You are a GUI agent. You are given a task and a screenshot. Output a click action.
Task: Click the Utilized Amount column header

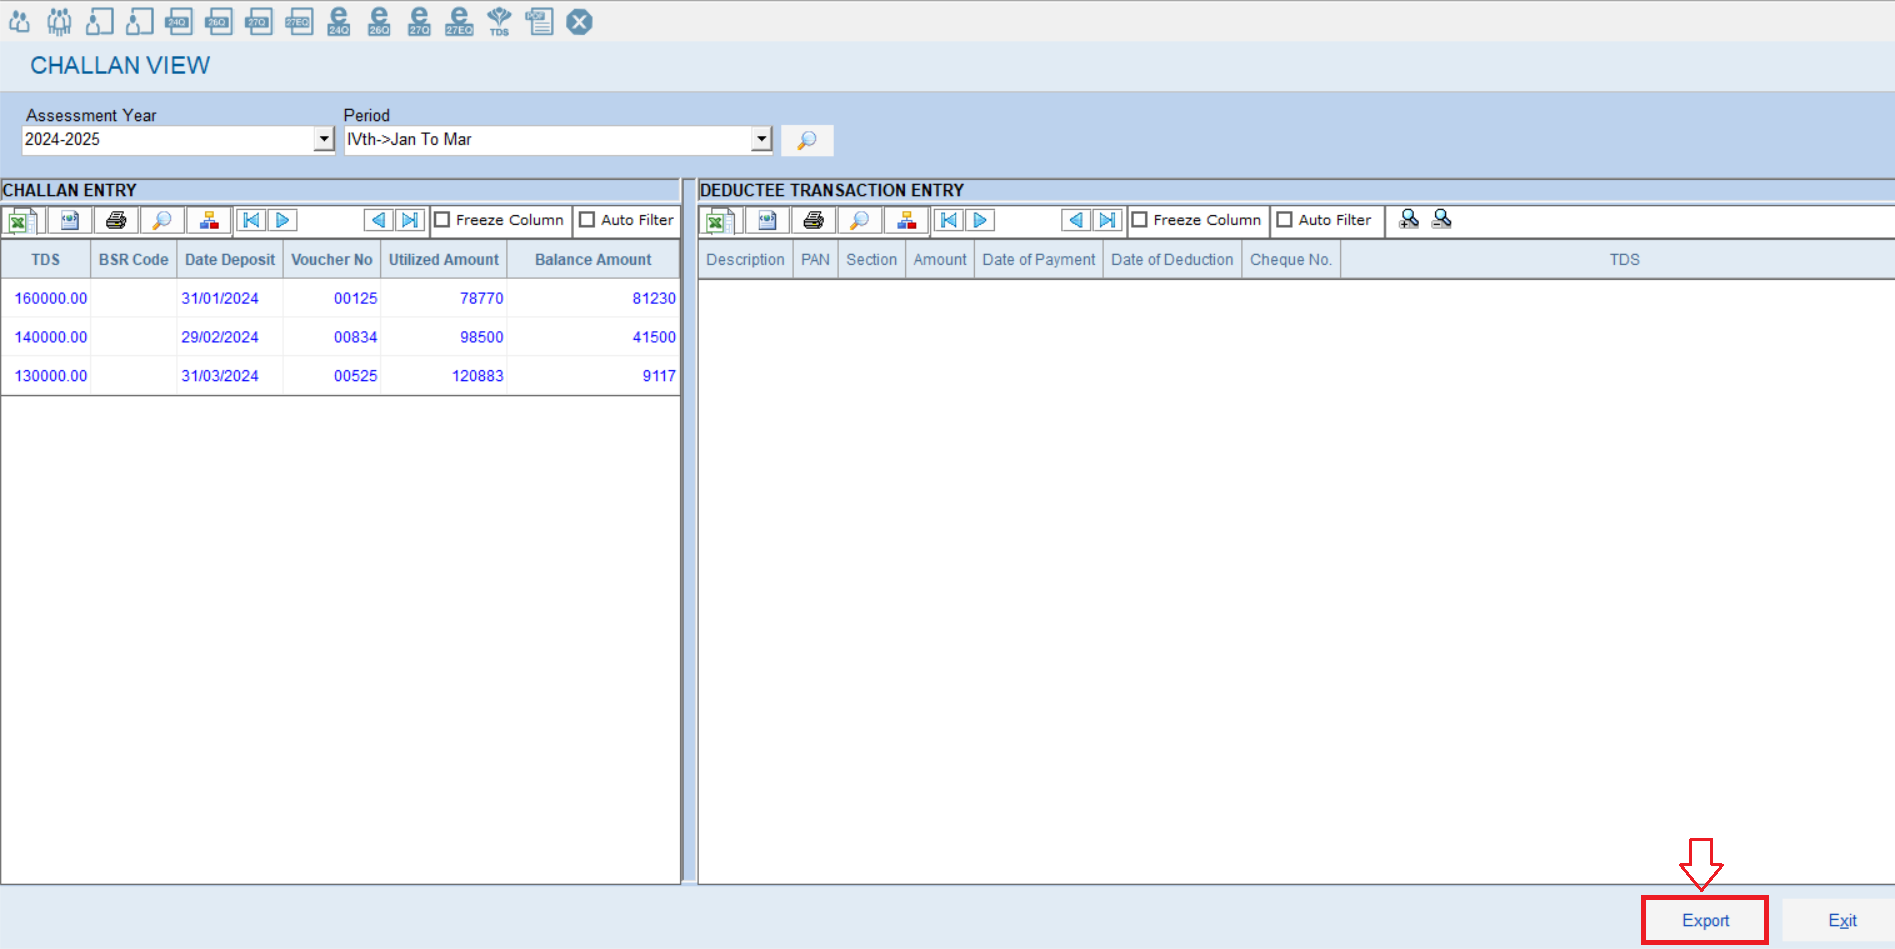click(x=444, y=260)
